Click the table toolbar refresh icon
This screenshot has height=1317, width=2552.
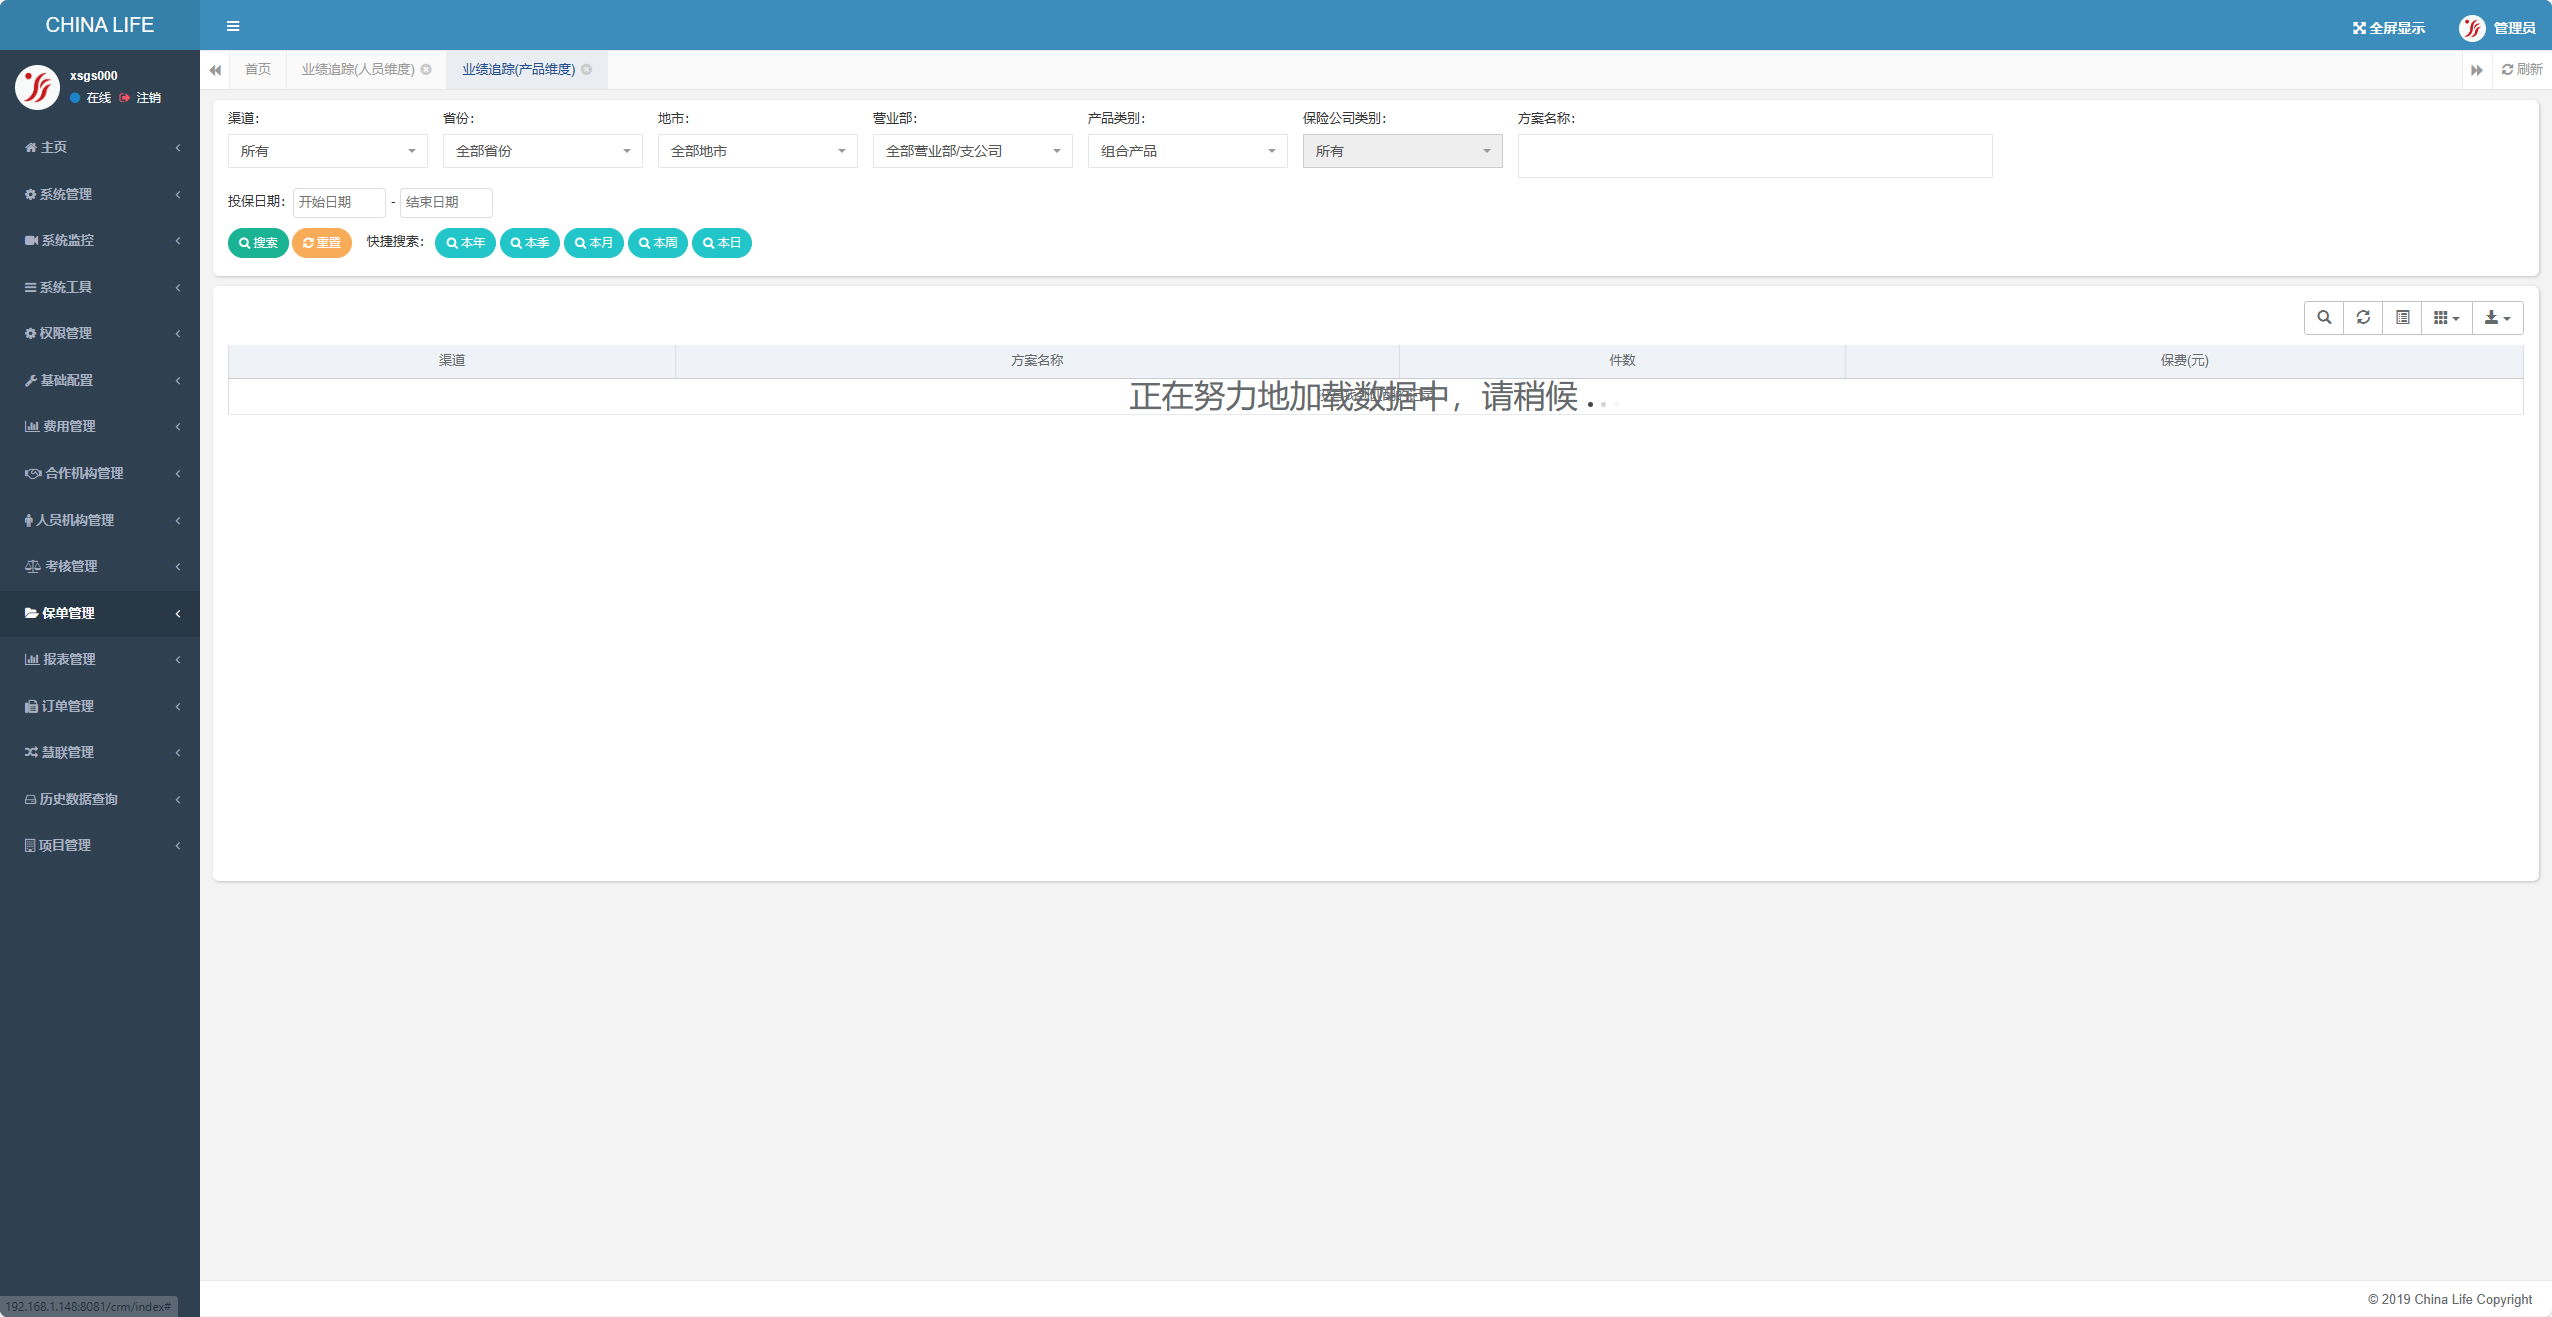click(2363, 318)
